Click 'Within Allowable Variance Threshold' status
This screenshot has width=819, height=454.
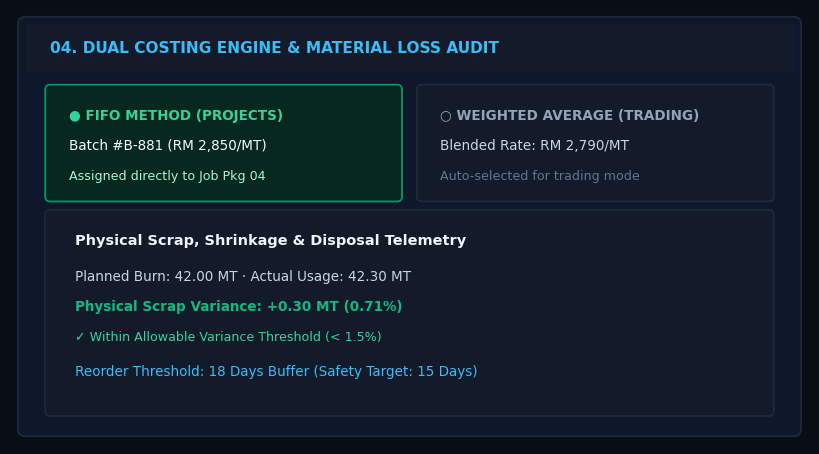point(228,337)
